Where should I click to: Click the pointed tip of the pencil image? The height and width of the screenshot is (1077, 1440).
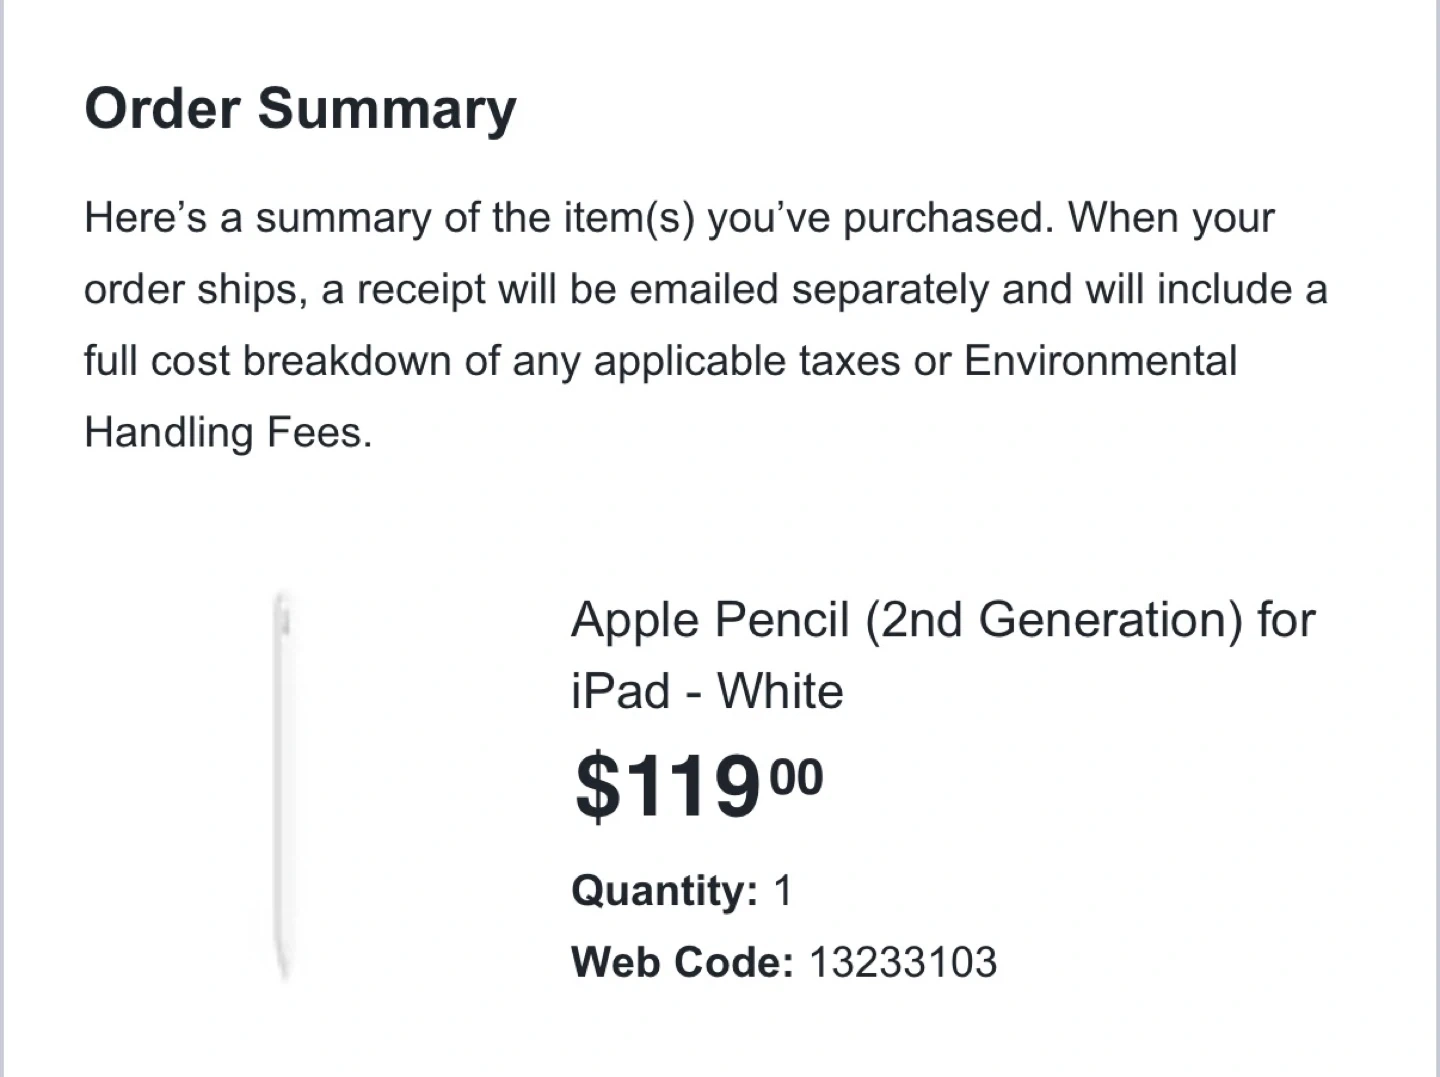click(284, 968)
